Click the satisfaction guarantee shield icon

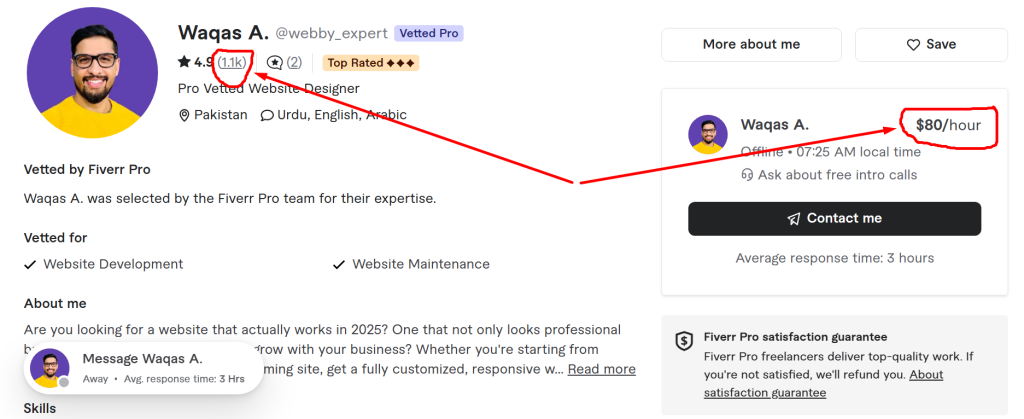click(684, 340)
